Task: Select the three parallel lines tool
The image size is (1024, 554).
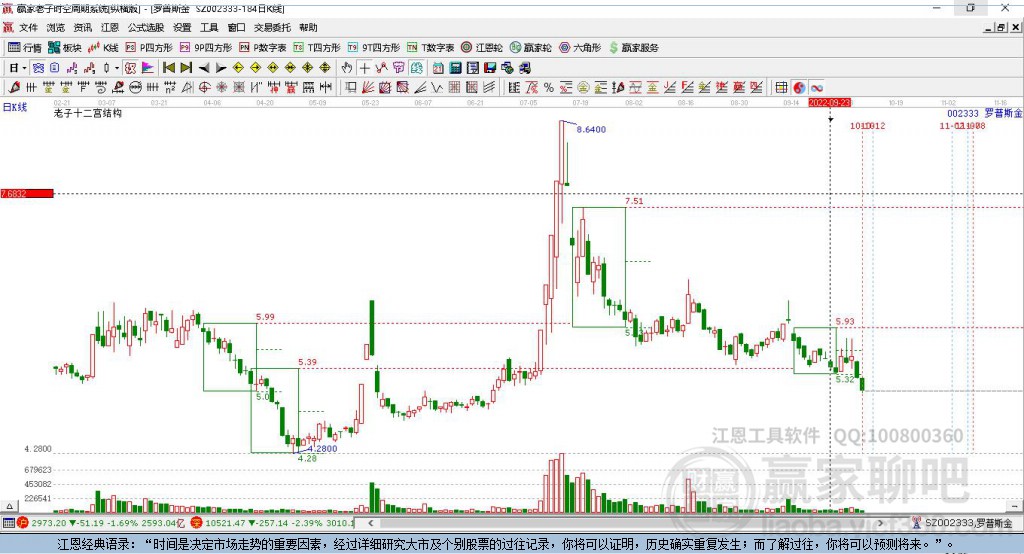Action: [x=488, y=88]
